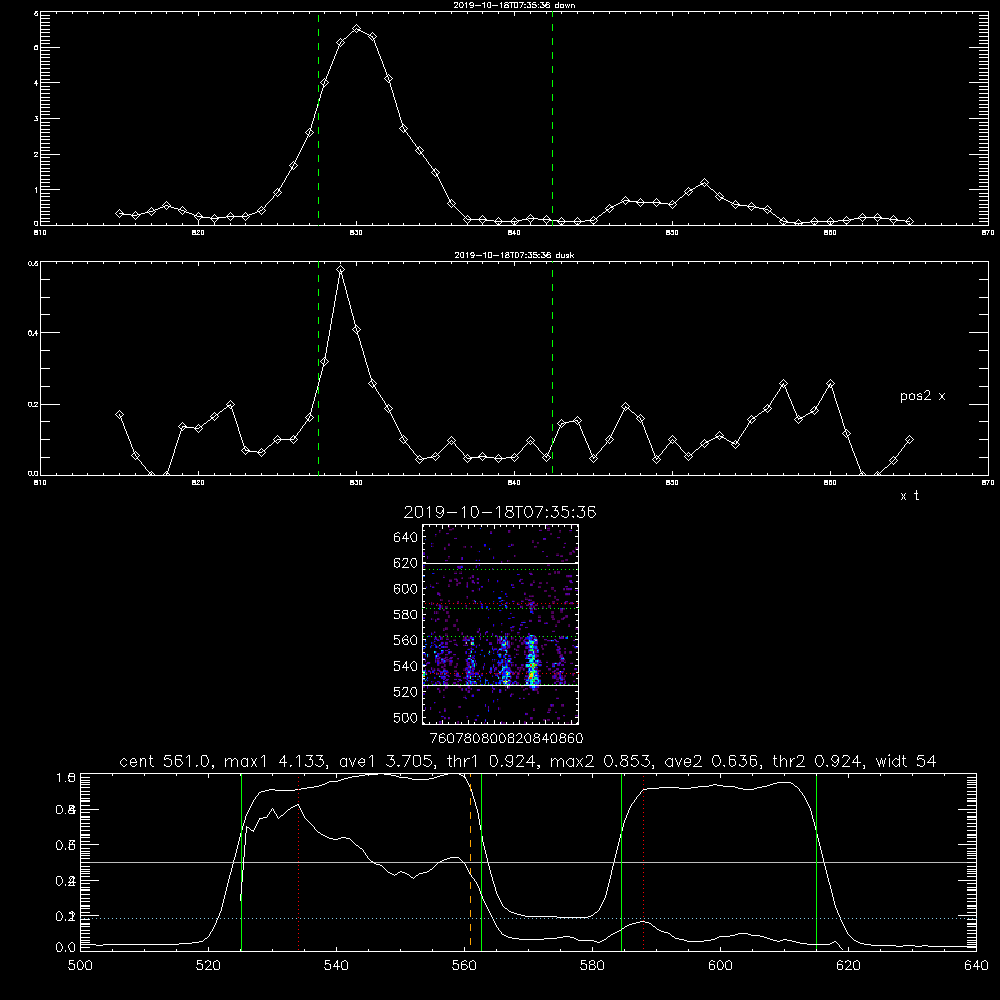Click the dotted horizontal threshold line in bottom plot

click(x=528, y=918)
